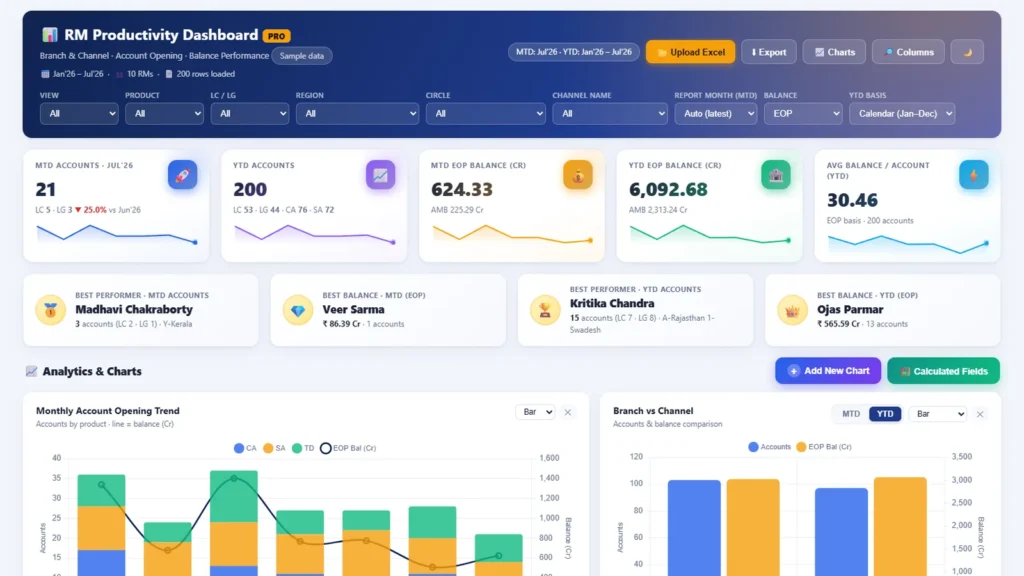Viewport: 1024px width, 576px height.
Task: Click the medal icon beside Madhavi Chakraborty
Action: click(x=51, y=310)
